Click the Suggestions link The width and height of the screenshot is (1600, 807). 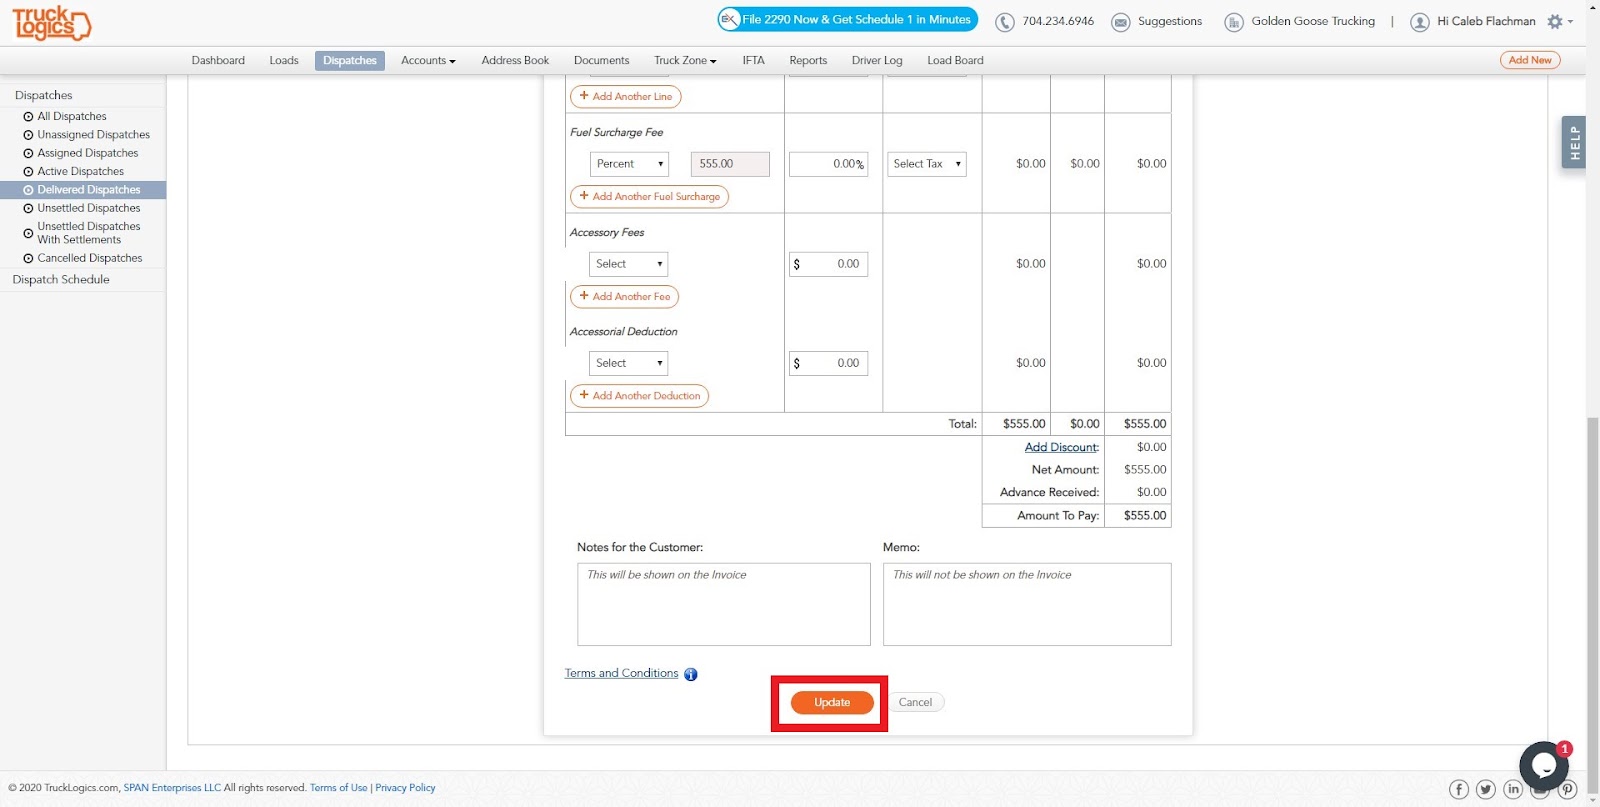[1170, 22]
